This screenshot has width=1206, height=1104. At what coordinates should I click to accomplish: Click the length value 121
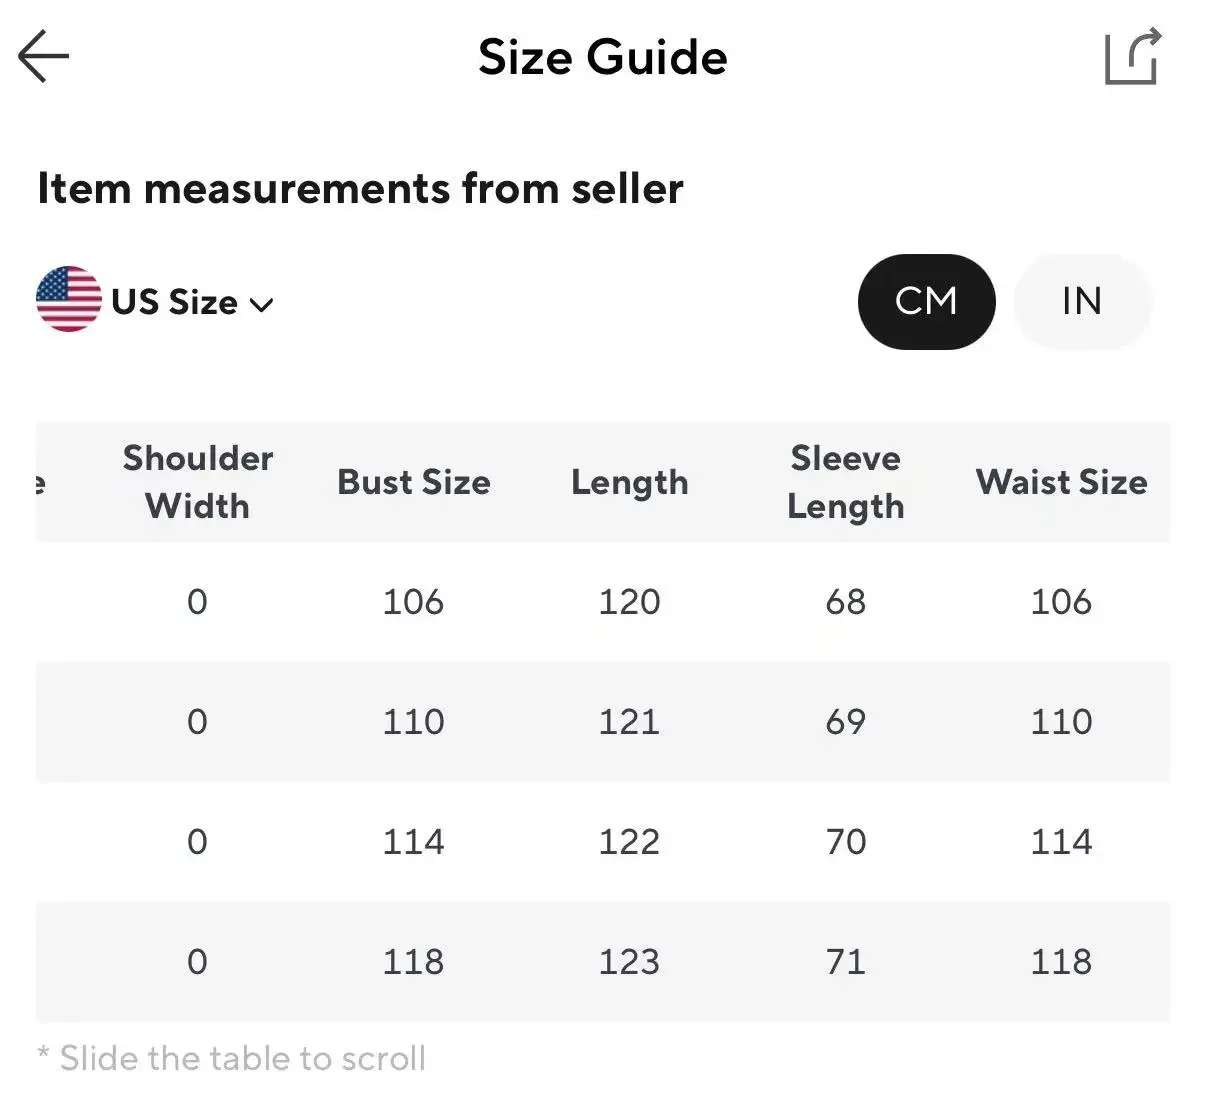[x=629, y=722]
